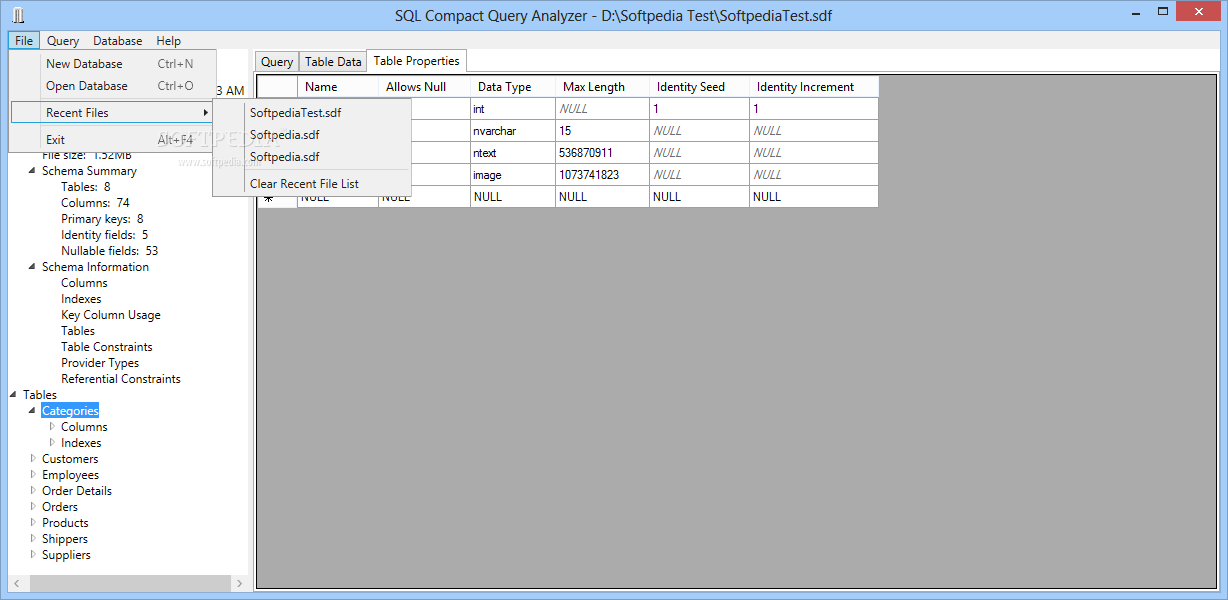Expand the Order Details table node
1228x600 pixels.
[x=32, y=491]
